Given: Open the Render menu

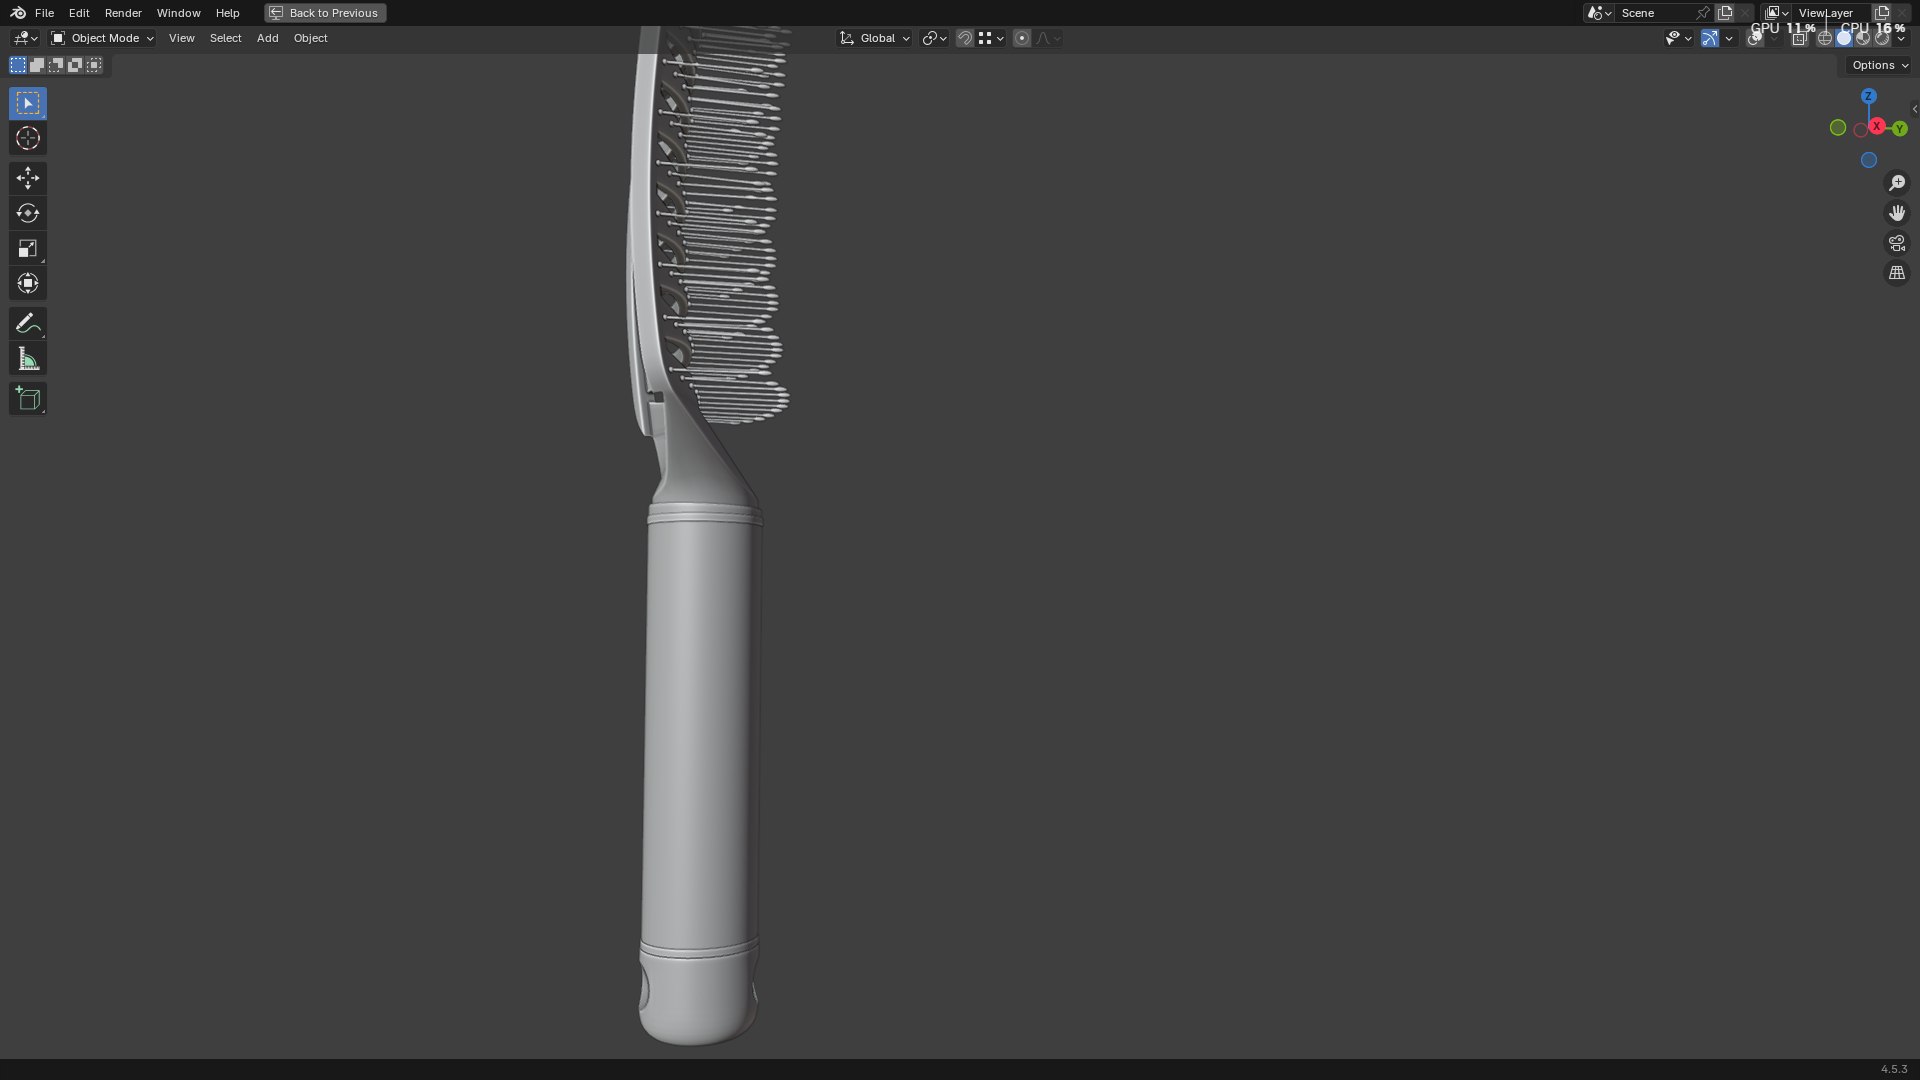Looking at the screenshot, I should click(123, 13).
